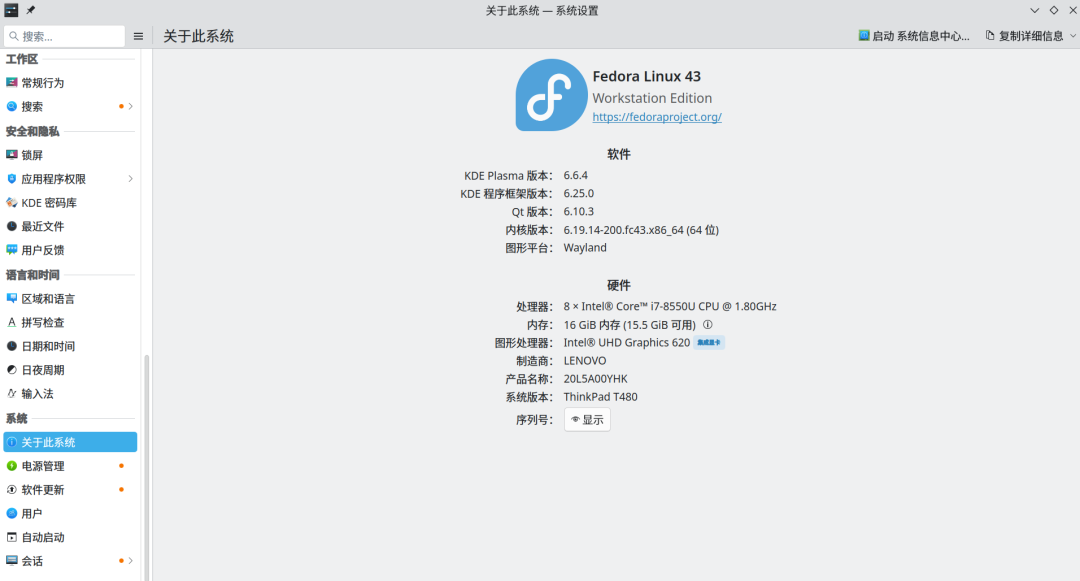Click the 6.25.0 frameworks version value
Viewport: 1080px width, 581px height.
pos(579,193)
